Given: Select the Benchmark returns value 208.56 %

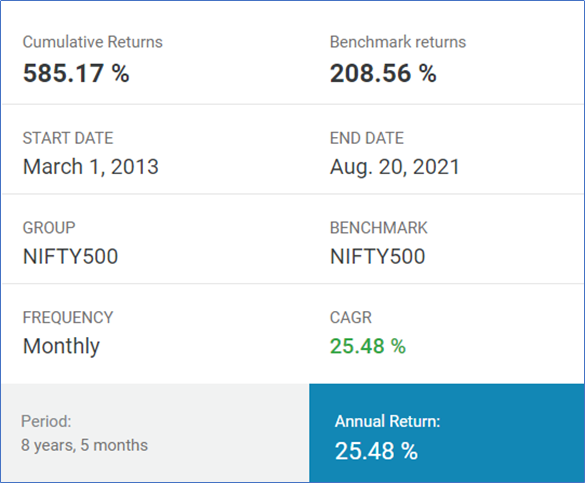Looking at the screenshot, I should point(383,73).
